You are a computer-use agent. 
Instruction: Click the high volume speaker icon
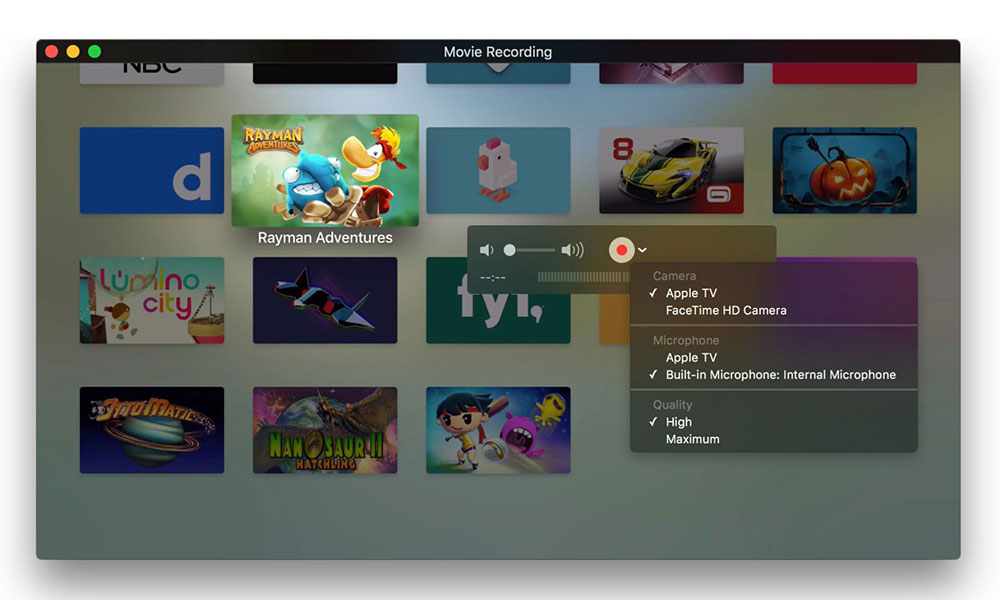pos(572,250)
